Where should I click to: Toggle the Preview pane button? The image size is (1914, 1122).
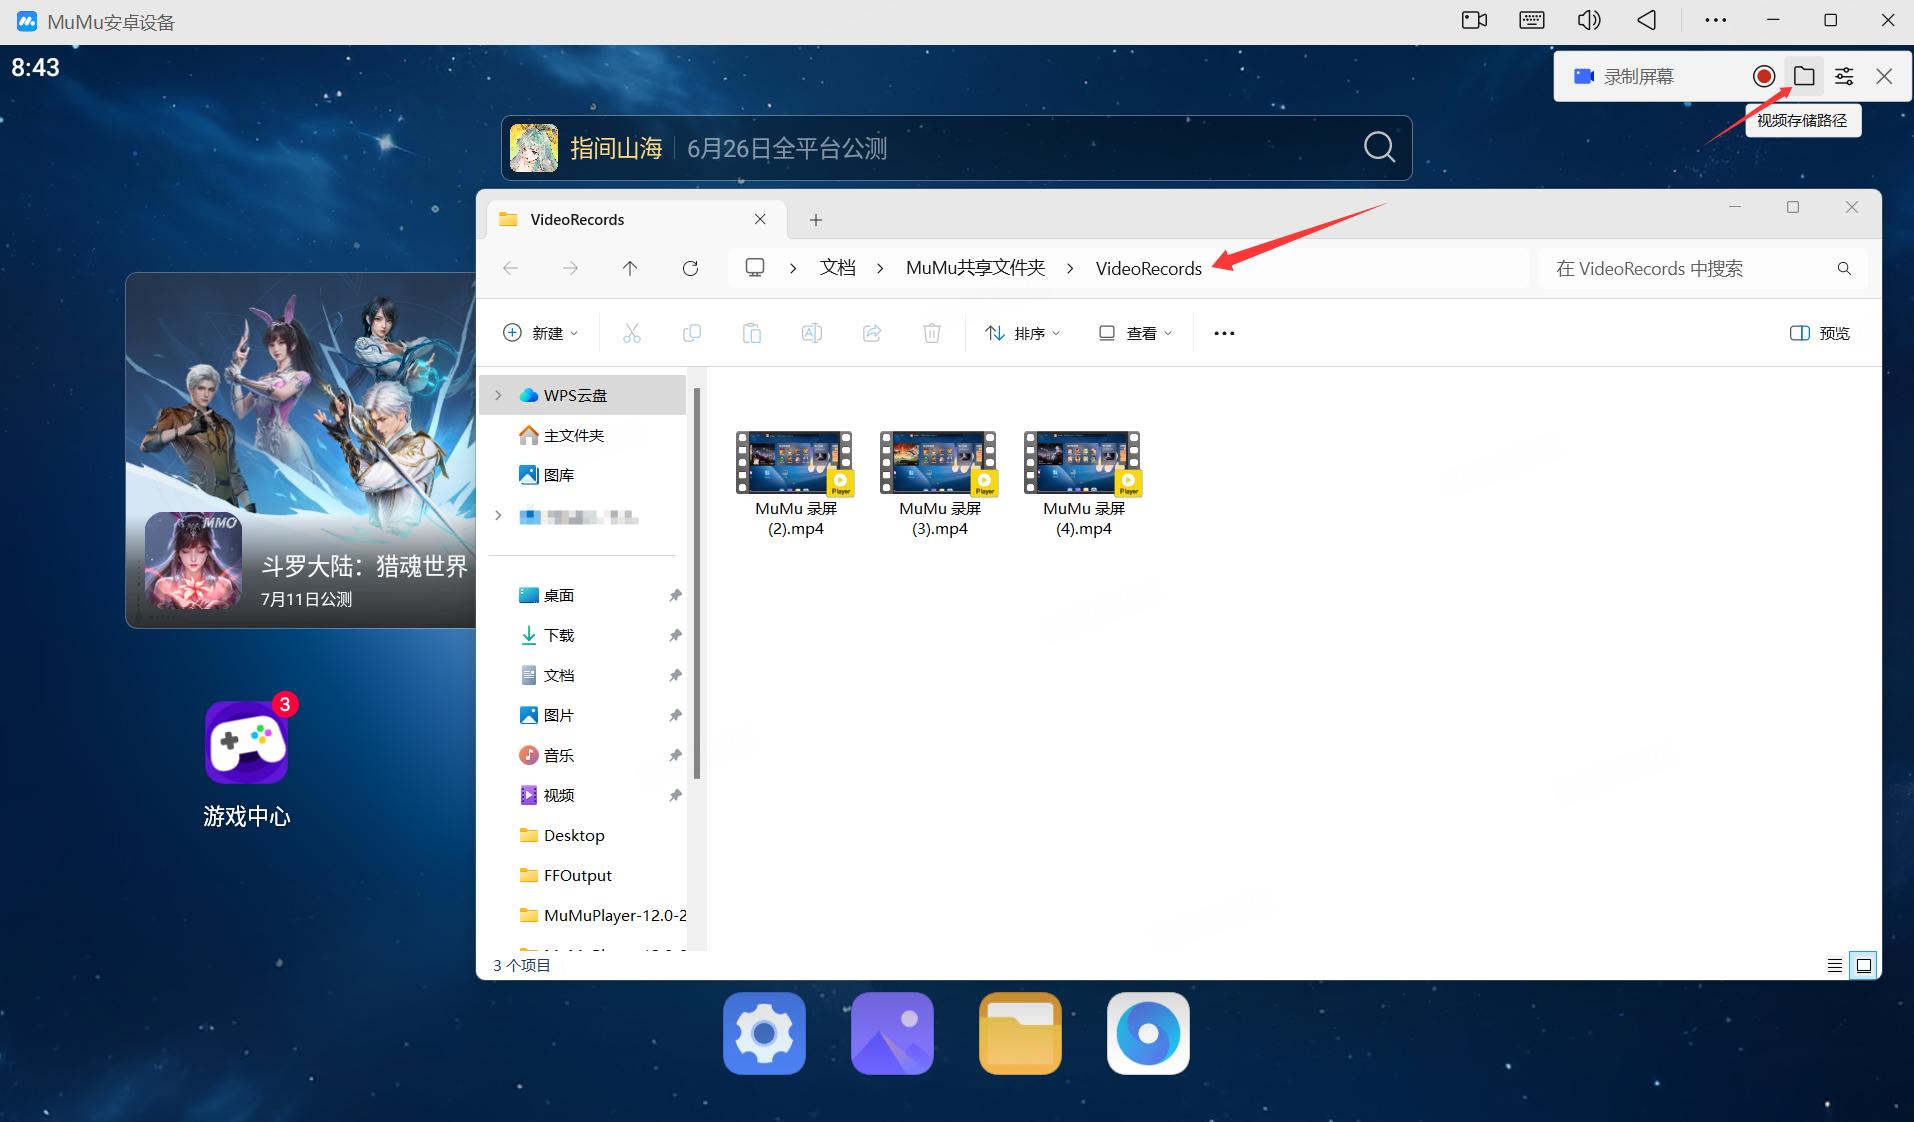pos(1820,333)
